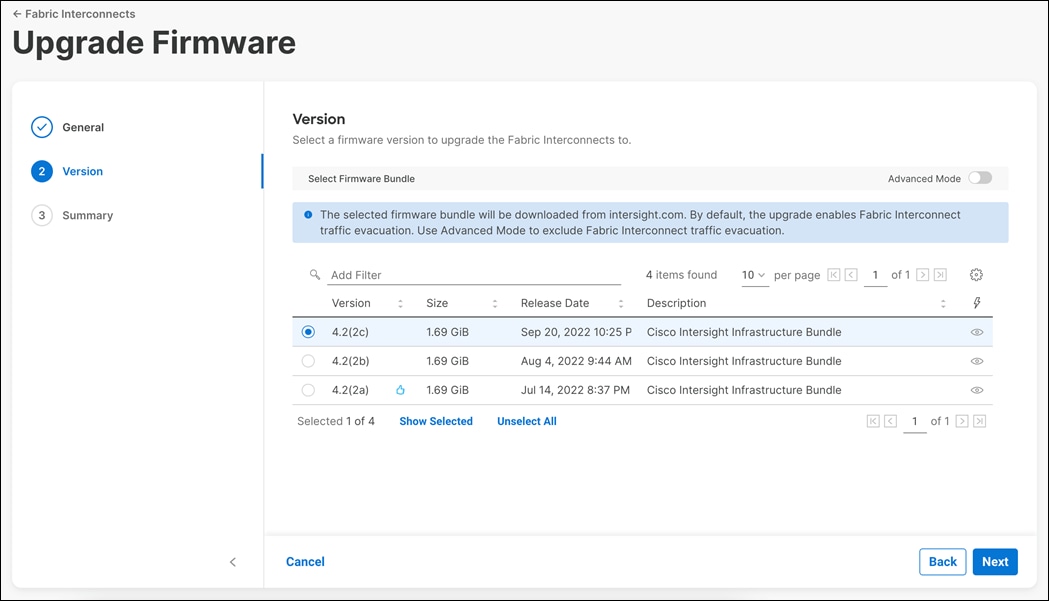The width and height of the screenshot is (1049, 601).
Task: Click the first-page arrow below the table
Action: pyautogui.click(x=873, y=421)
